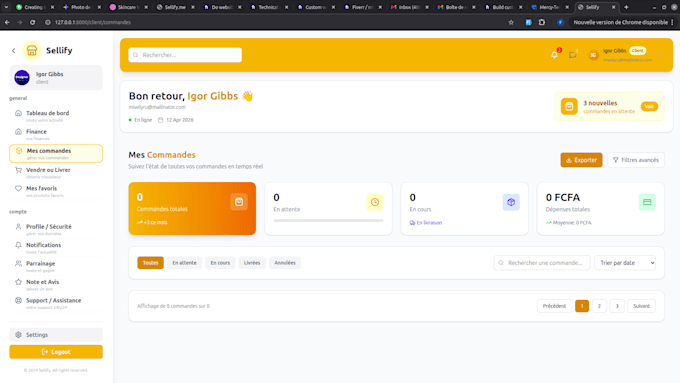Switch to the Inbox Gmail browser tab
Screen dimensions: 680x383
click(410, 7)
